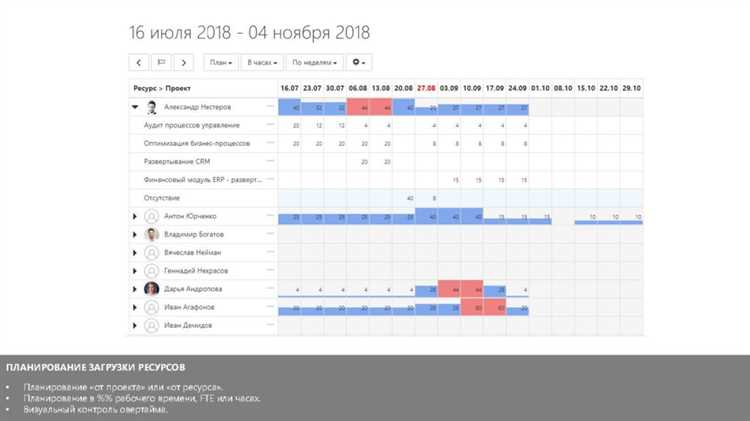Click Аудит процессов cell for week 16.07
The width and height of the screenshot is (750, 421).
(x=289, y=125)
